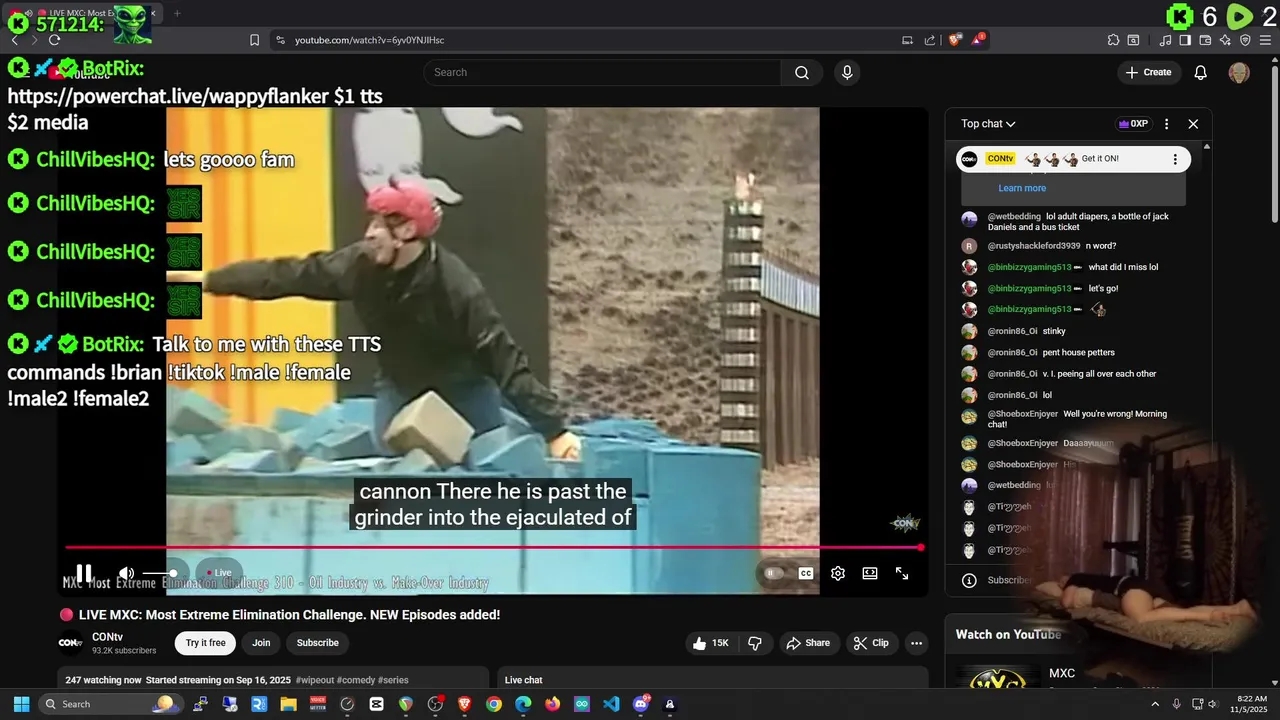Open pinned CONtv message options

pyautogui.click(x=1175, y=159)
